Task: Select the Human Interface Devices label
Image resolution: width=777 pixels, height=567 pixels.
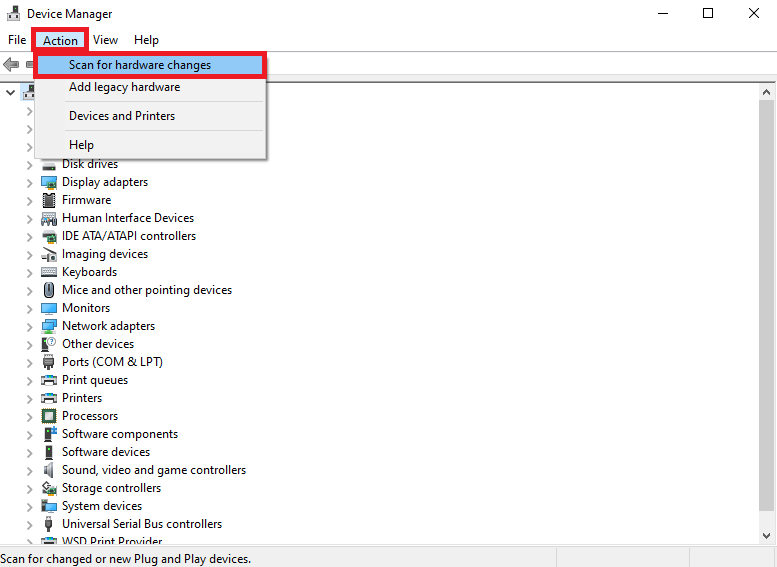Action: click(x=128, y=218)
